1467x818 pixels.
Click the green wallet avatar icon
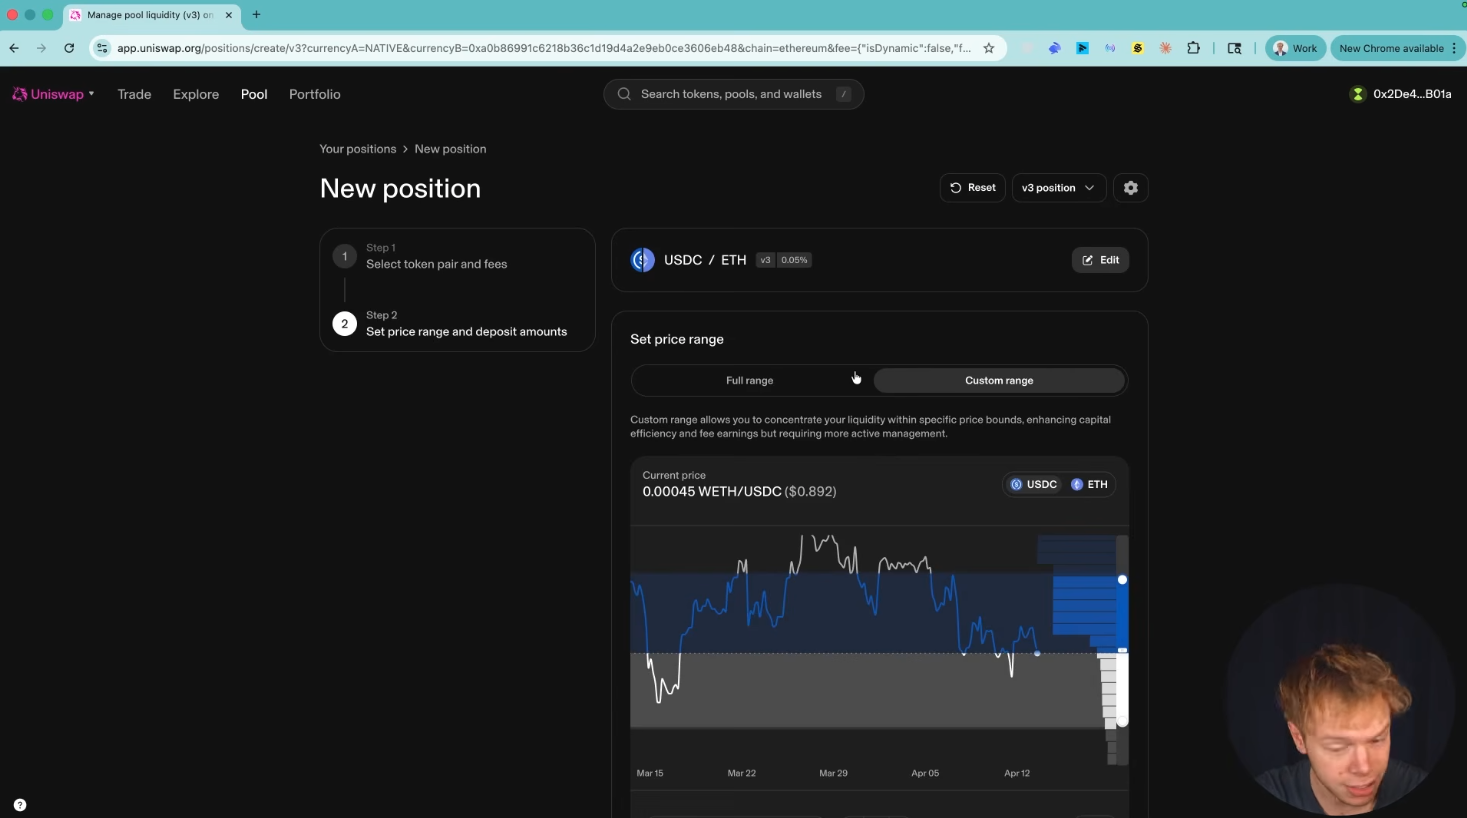pyautogui.click(x=1358, y=94)
